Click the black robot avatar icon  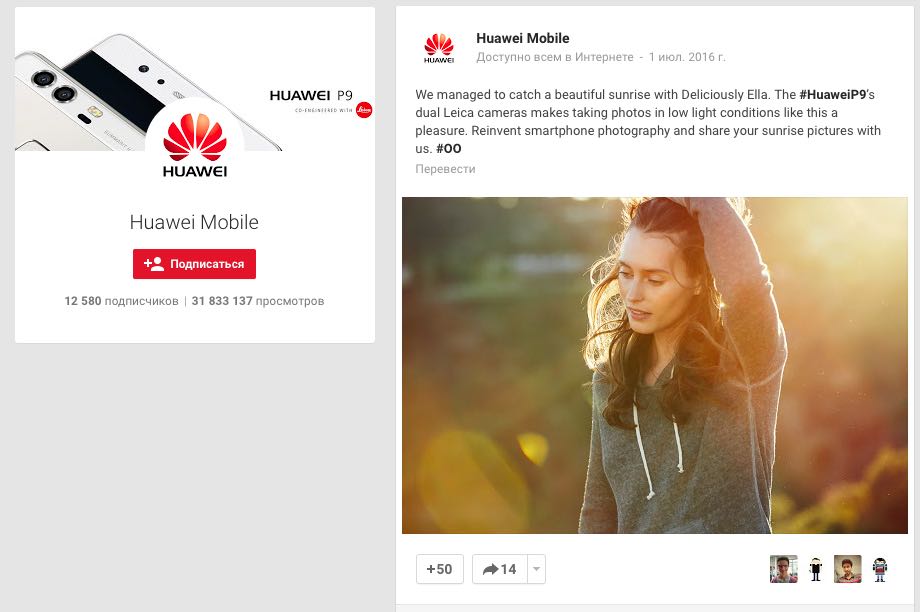pos(816,569)
